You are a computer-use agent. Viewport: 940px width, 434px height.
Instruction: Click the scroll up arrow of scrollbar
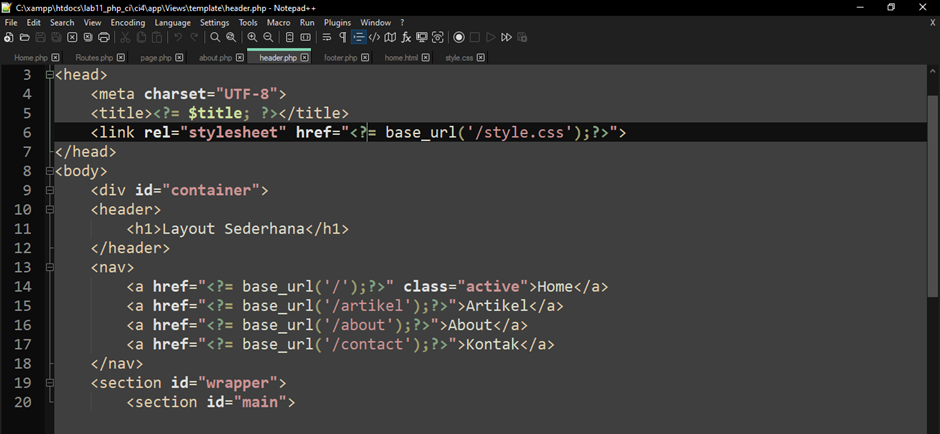pos(933,70)
